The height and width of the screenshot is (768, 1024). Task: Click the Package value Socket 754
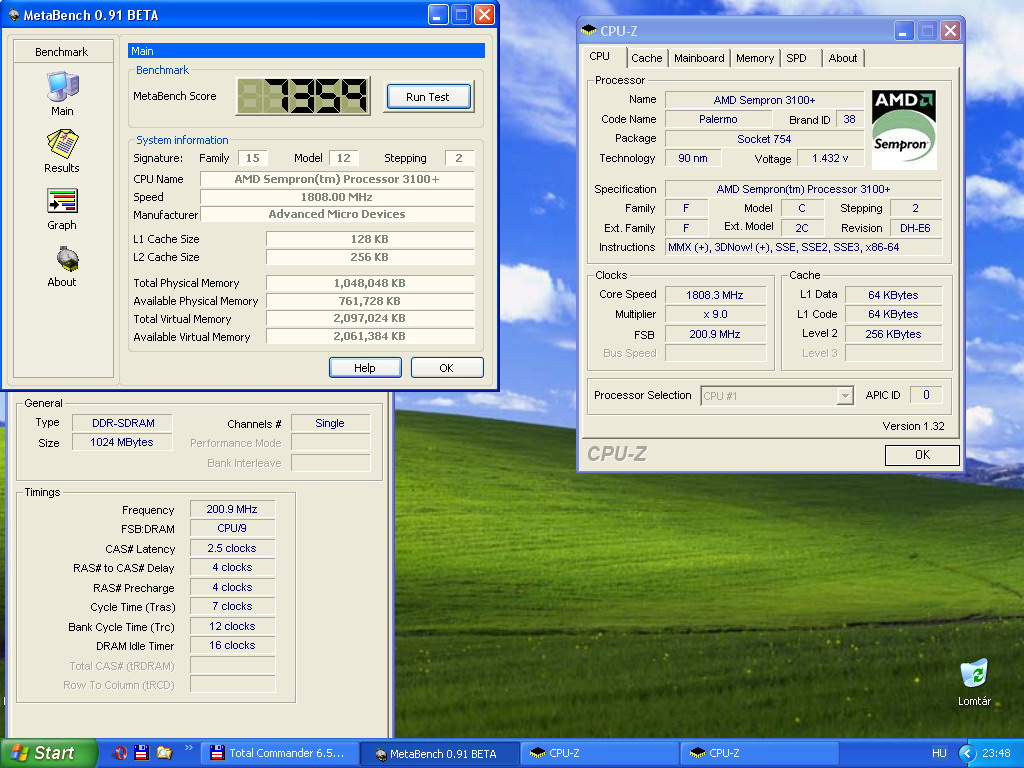point(764,138)
